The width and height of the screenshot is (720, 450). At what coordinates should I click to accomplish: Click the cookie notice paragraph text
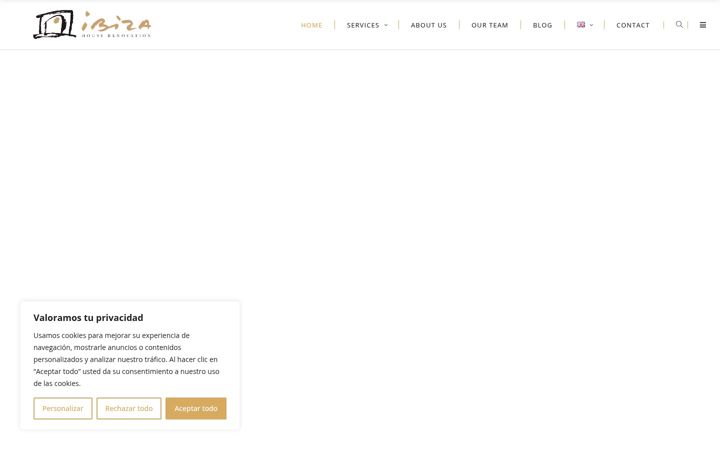(x=126, y=359)
